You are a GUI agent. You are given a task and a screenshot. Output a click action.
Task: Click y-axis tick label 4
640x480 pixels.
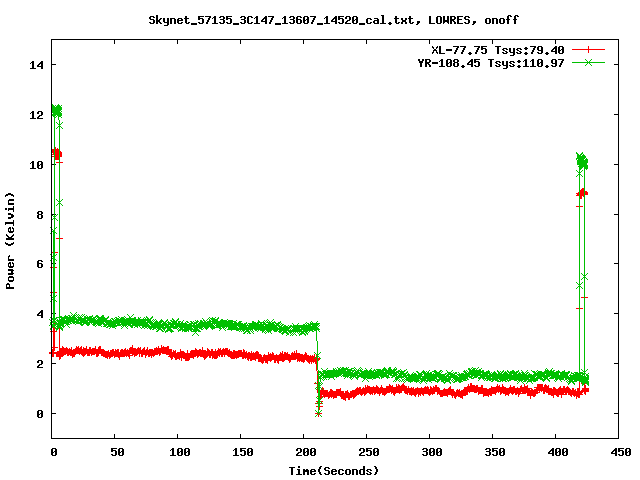pyautogui.click(x=40, y=314)
